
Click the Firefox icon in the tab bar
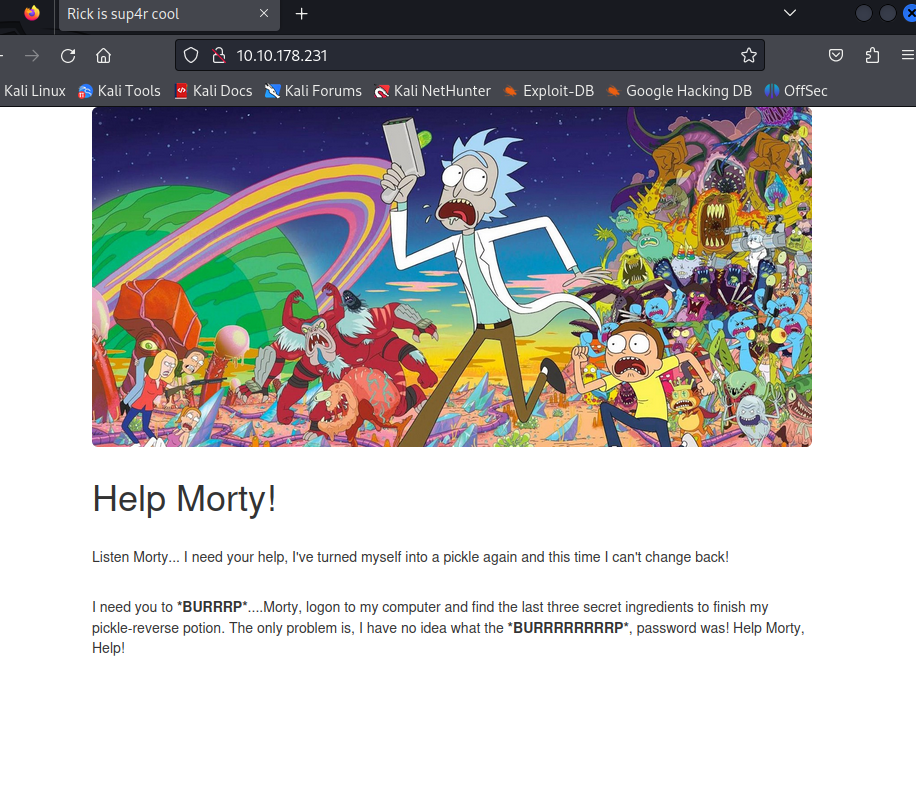32,14
